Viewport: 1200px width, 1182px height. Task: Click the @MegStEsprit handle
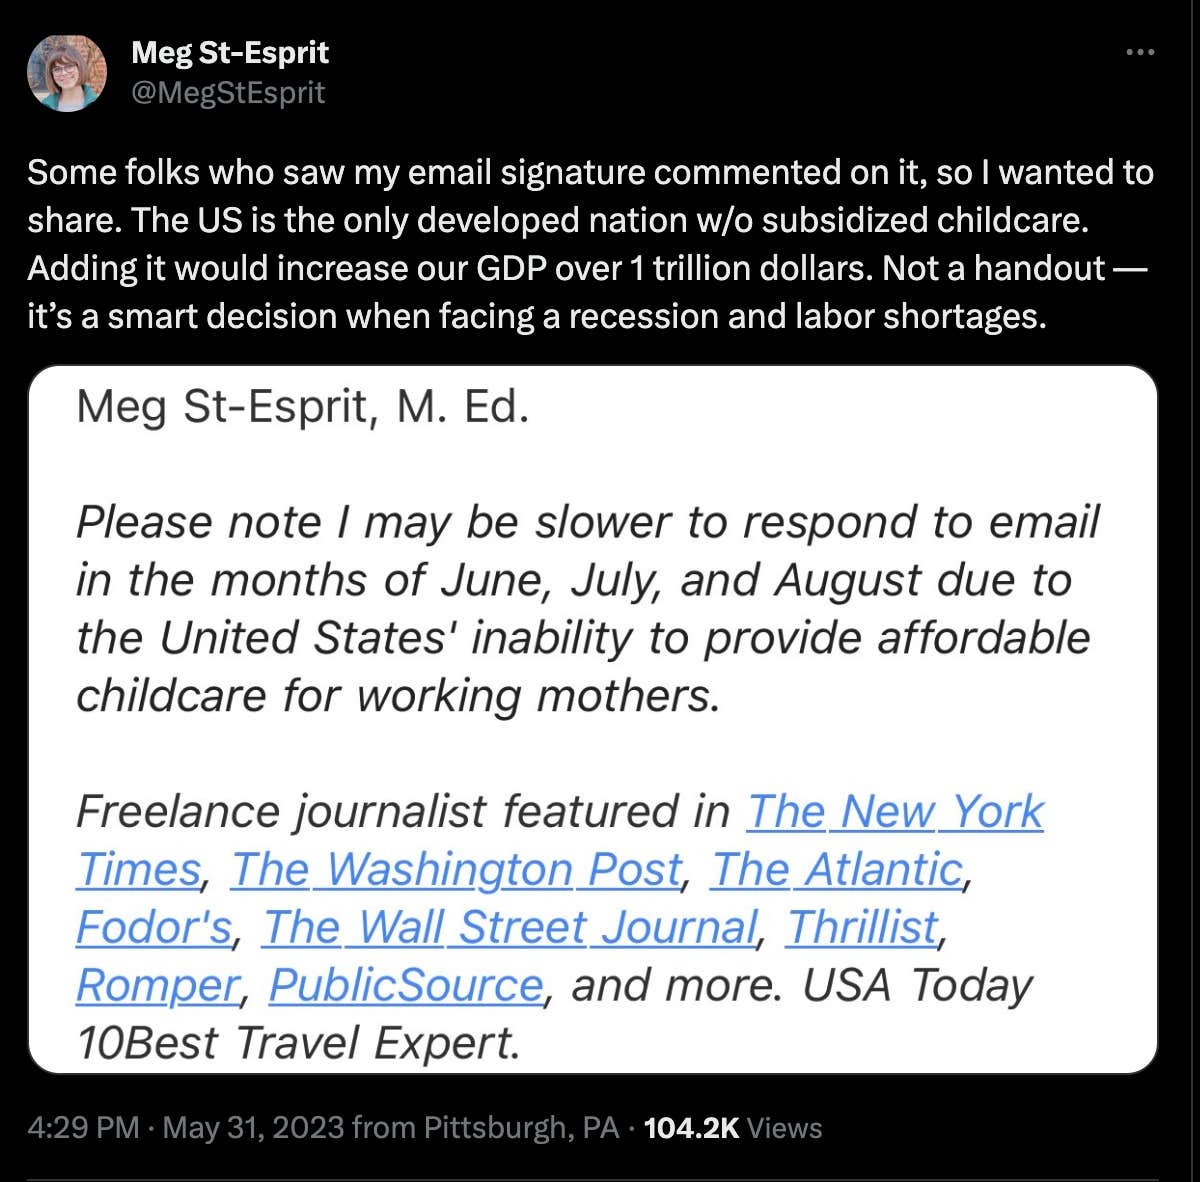tap(226, 92)
